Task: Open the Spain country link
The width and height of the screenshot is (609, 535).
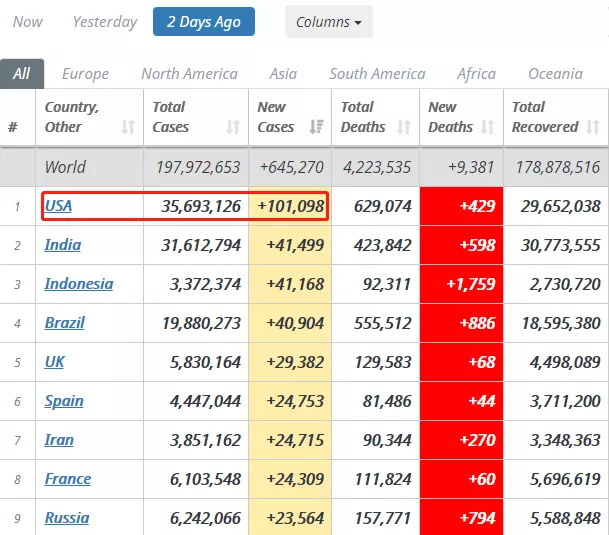Action: point(64,401)
